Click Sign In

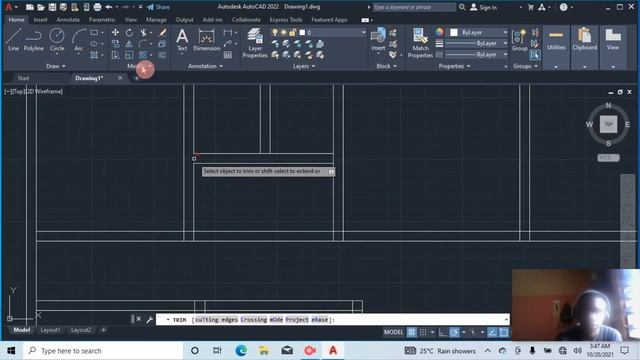pyautogui.click(x=484, y=7)
